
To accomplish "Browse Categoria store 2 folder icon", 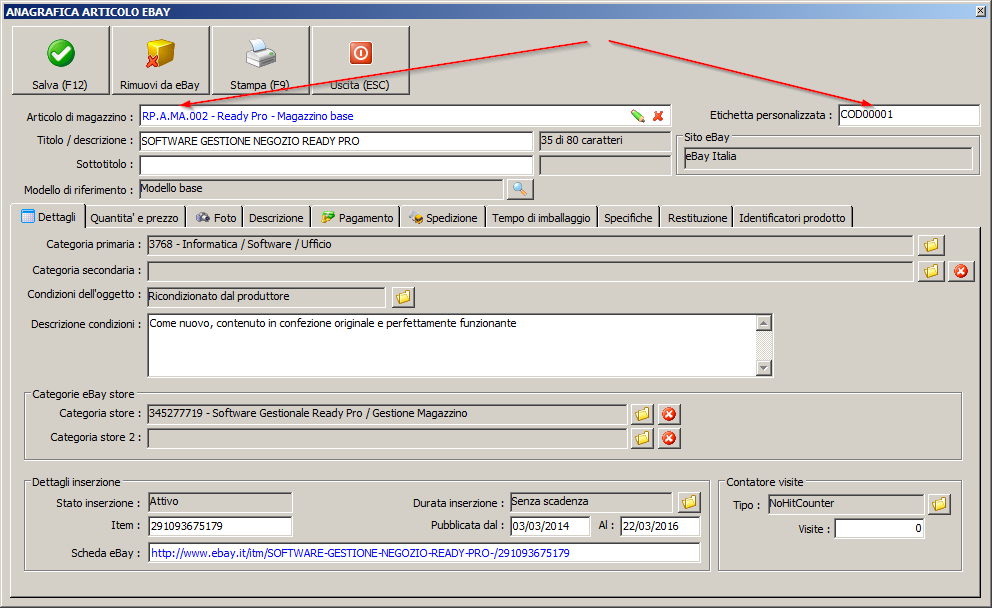I will (642, 438).
